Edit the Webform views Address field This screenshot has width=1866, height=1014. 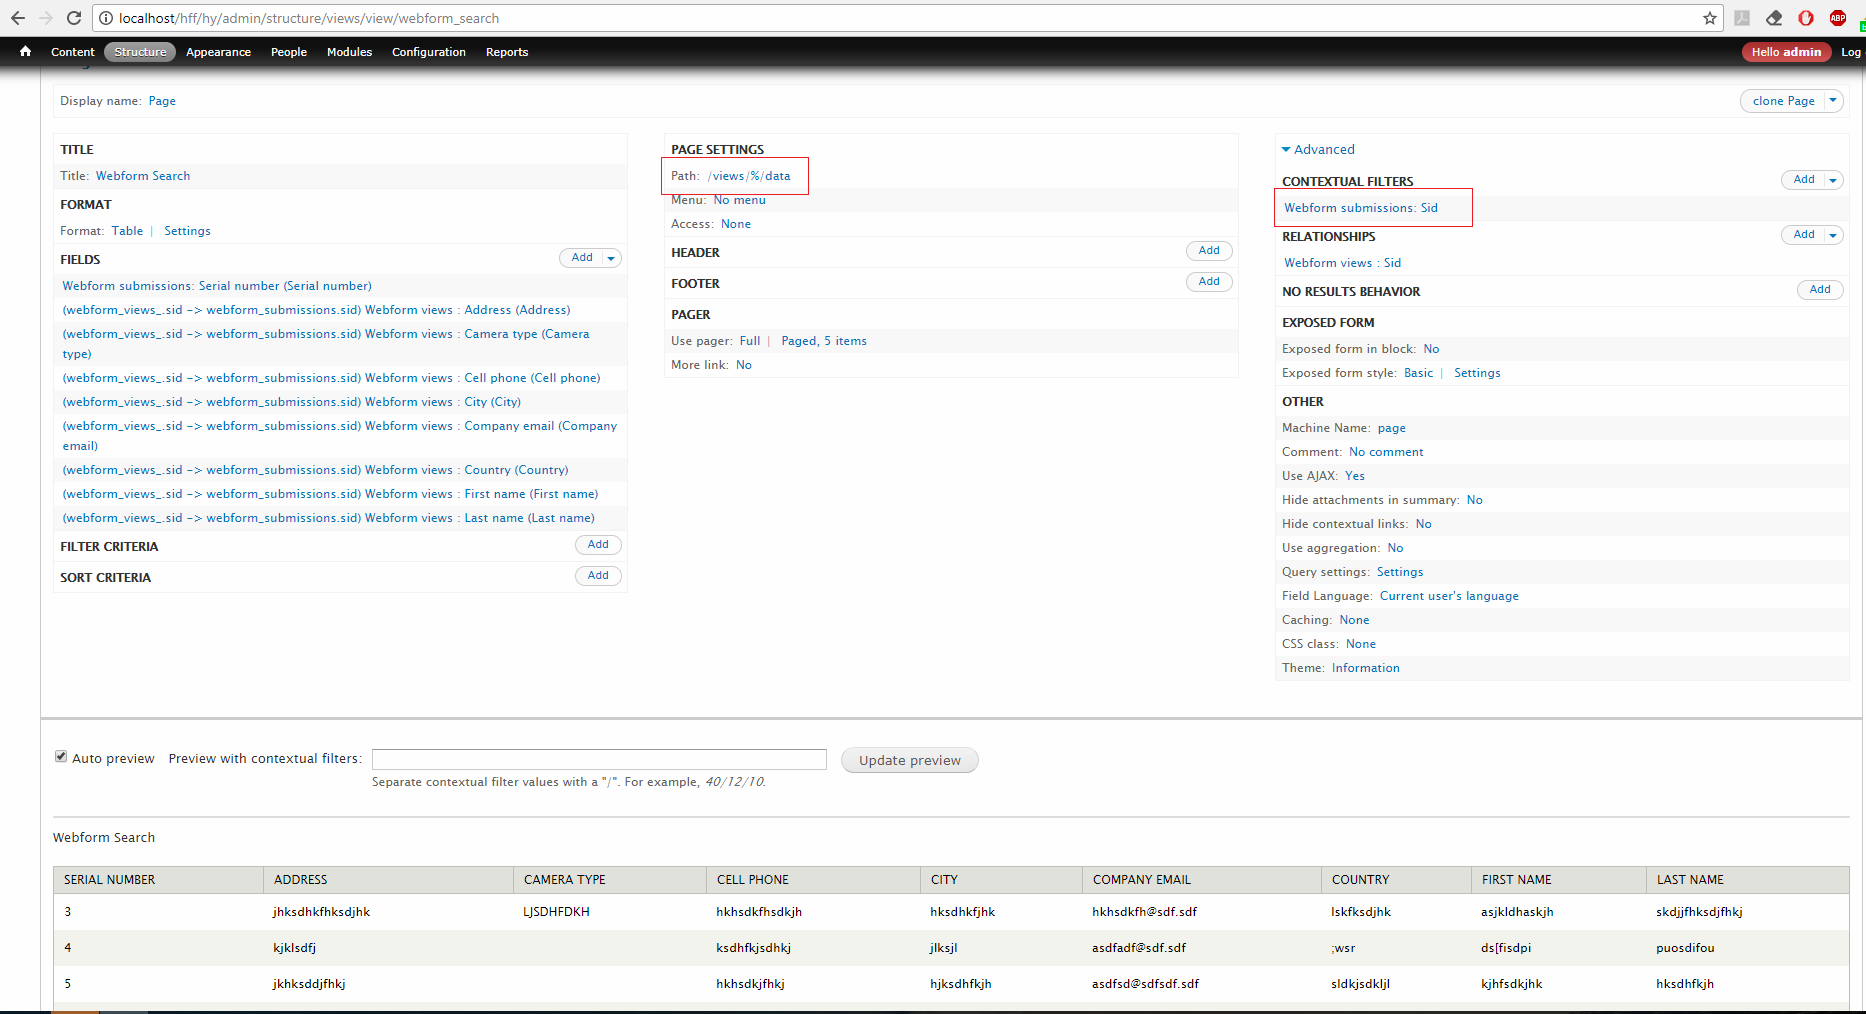[316, 310]
